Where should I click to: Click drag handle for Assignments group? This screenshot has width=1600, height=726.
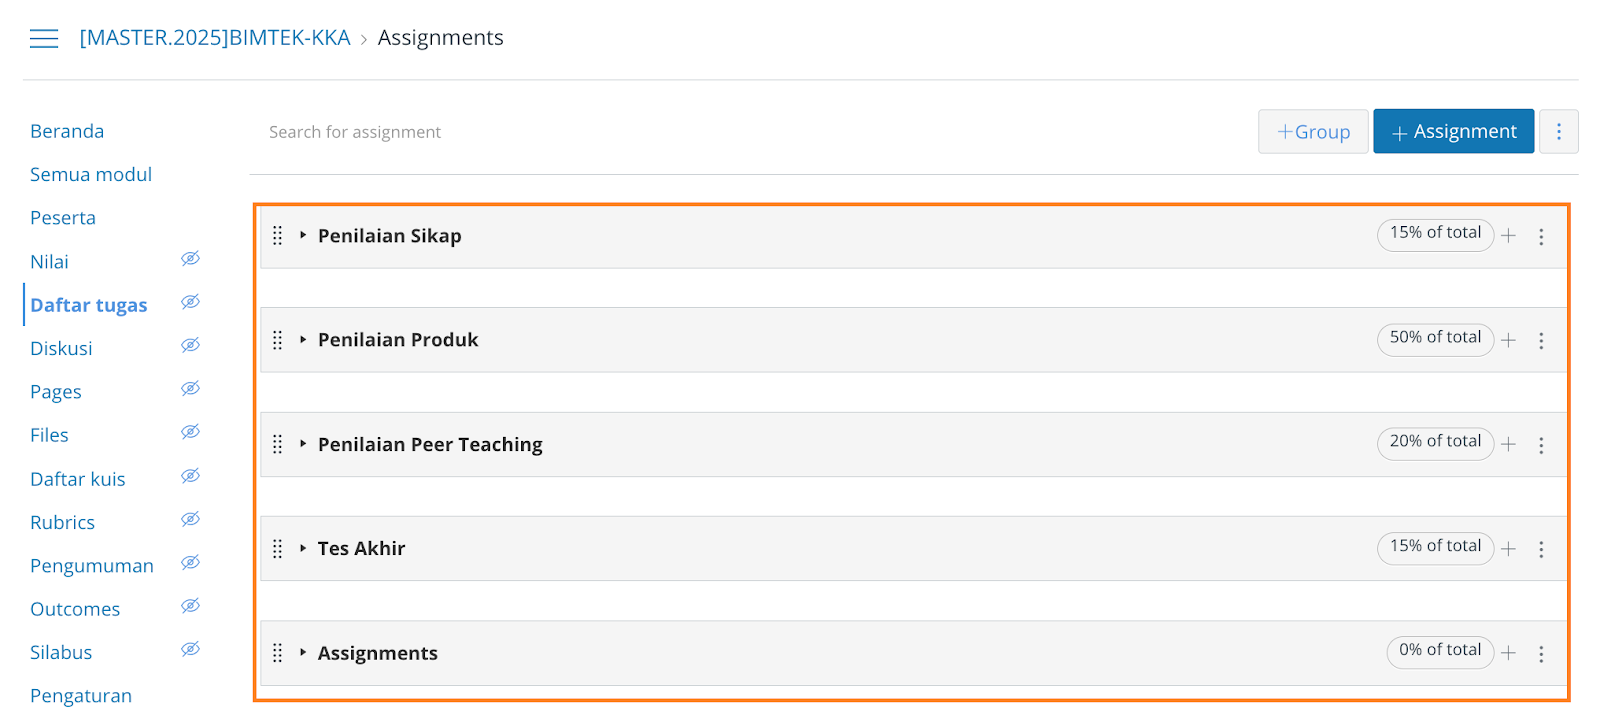coord(278,653)
